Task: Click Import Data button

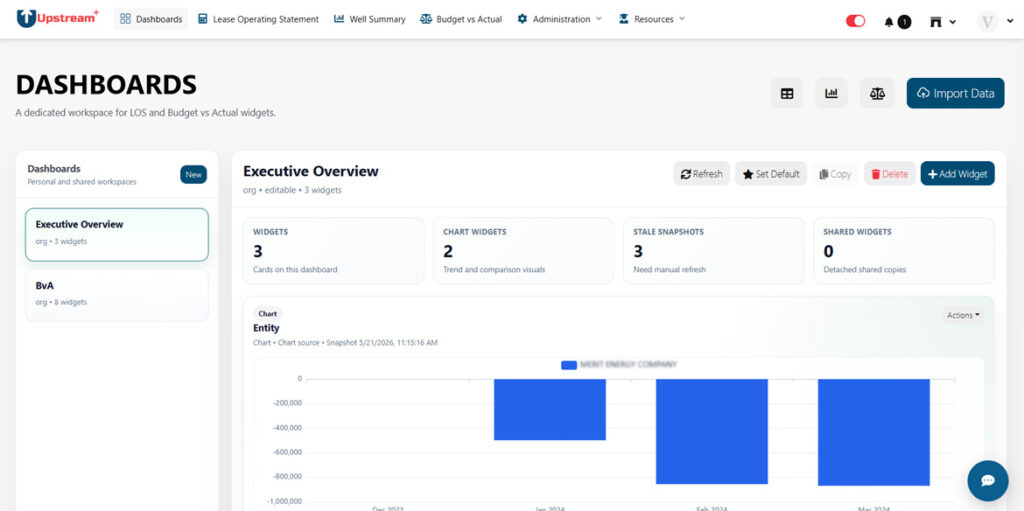Action: click(x=955, y=93)
